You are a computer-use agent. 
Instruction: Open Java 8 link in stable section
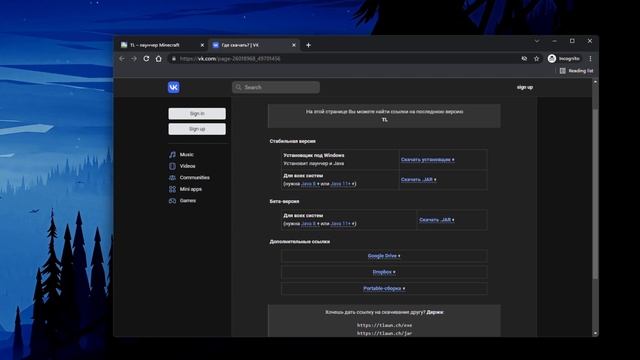click(310, 184)
